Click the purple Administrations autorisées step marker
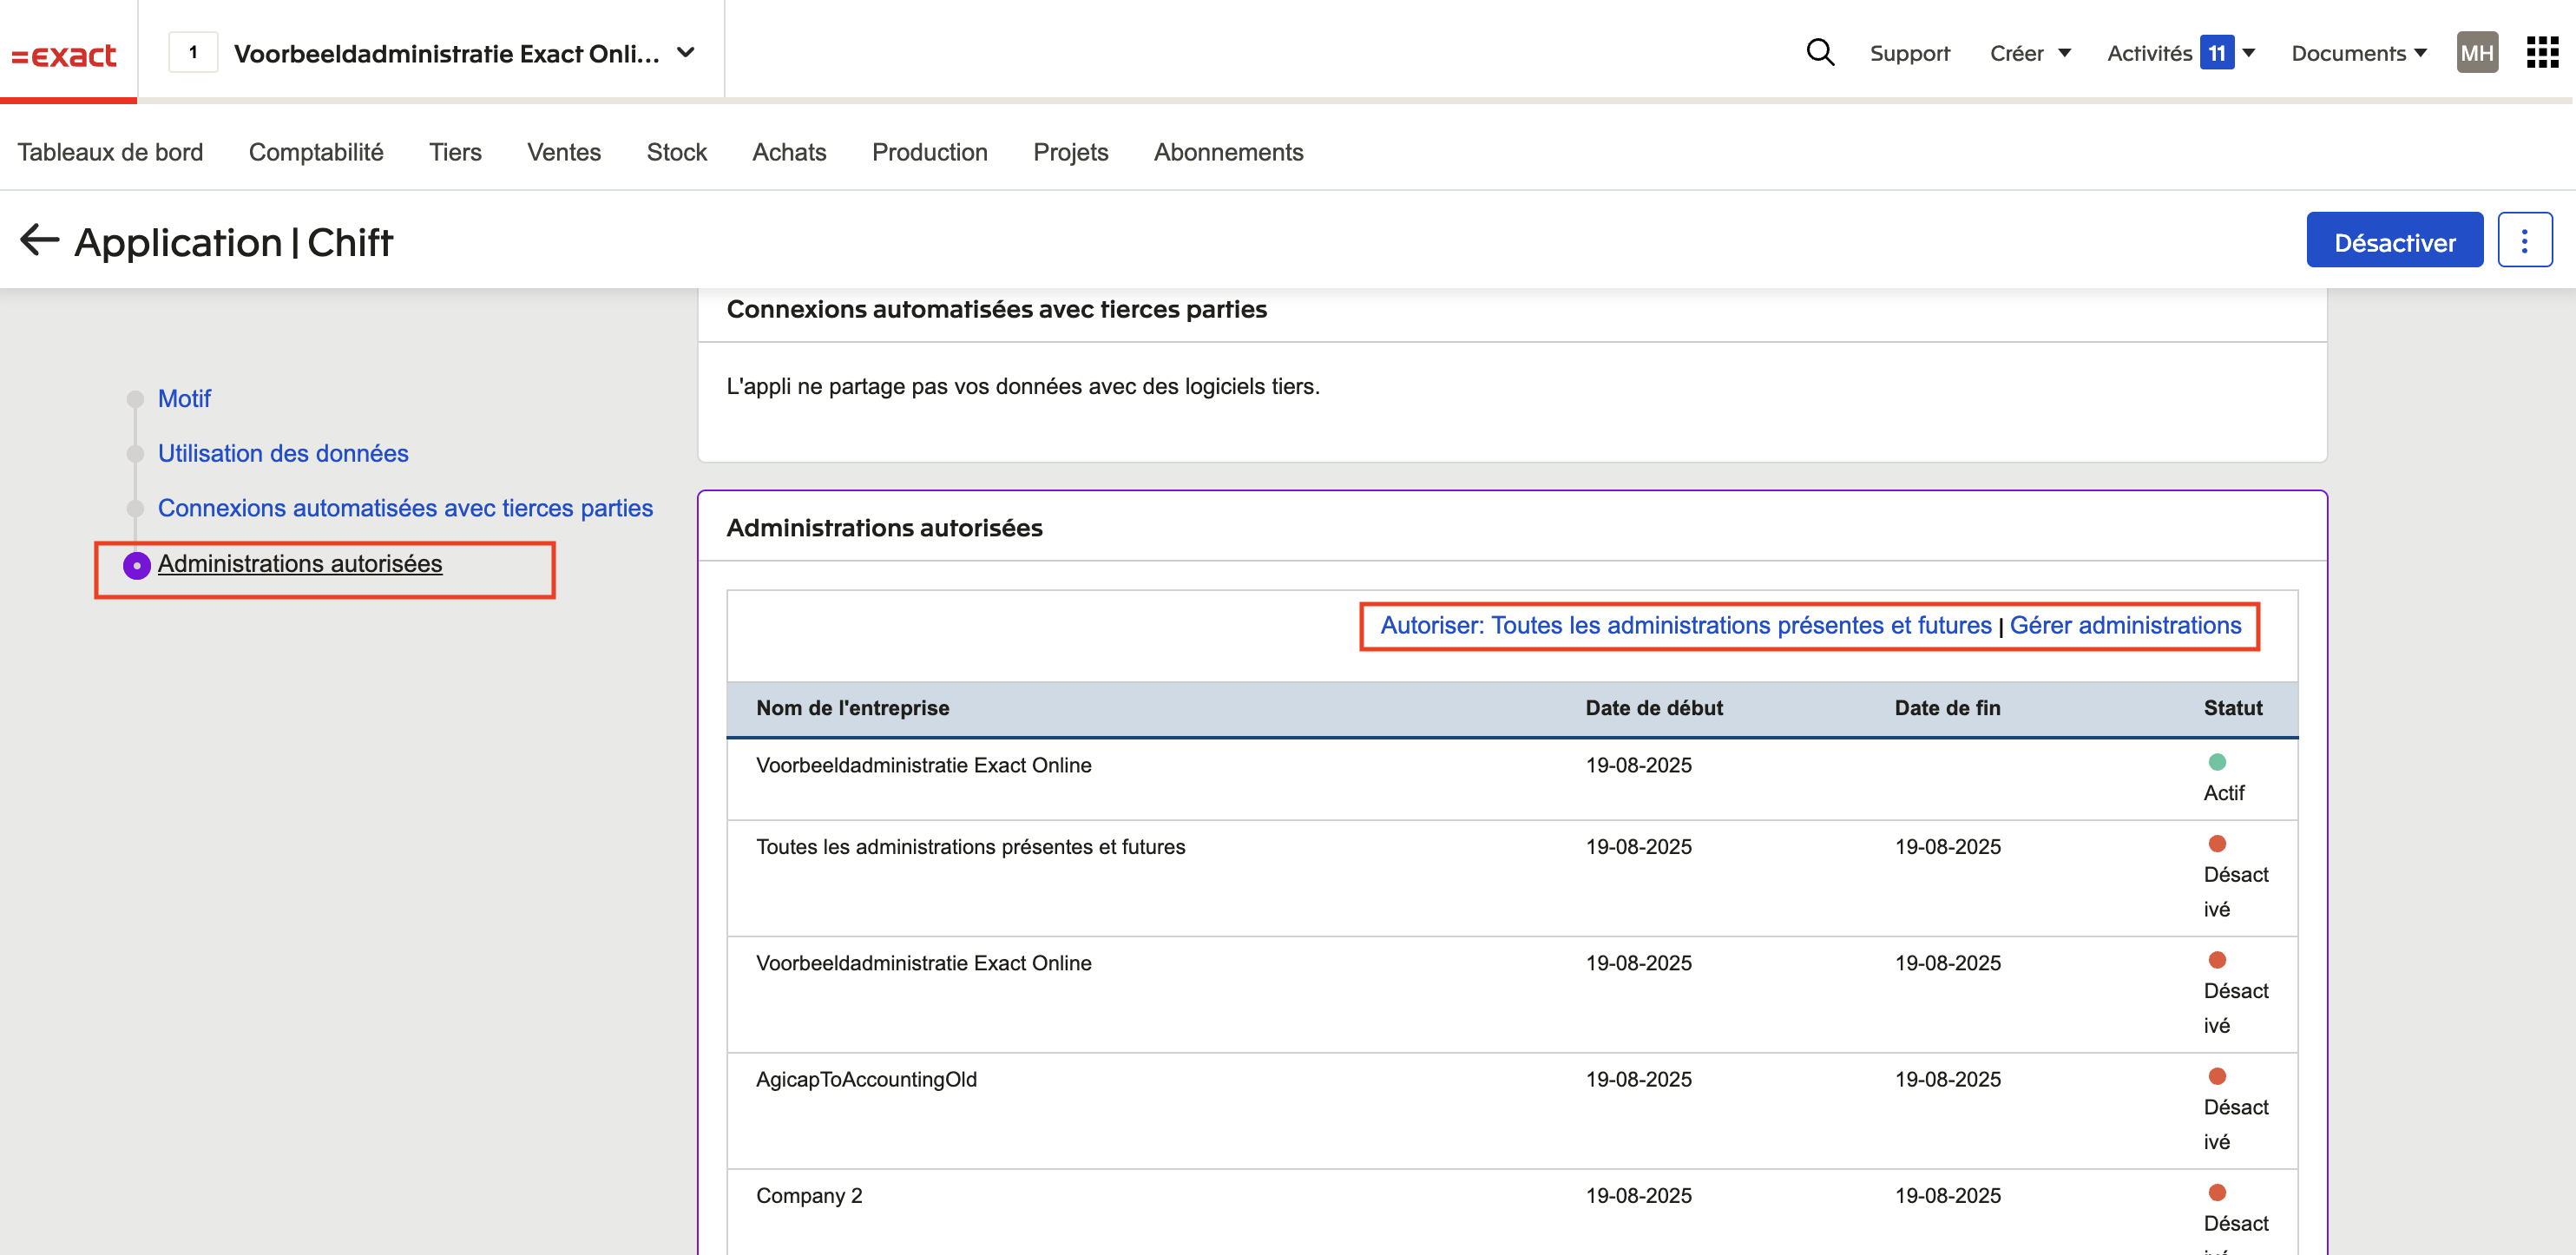Screen dimensions: 2576x1255 pos(136,565)
